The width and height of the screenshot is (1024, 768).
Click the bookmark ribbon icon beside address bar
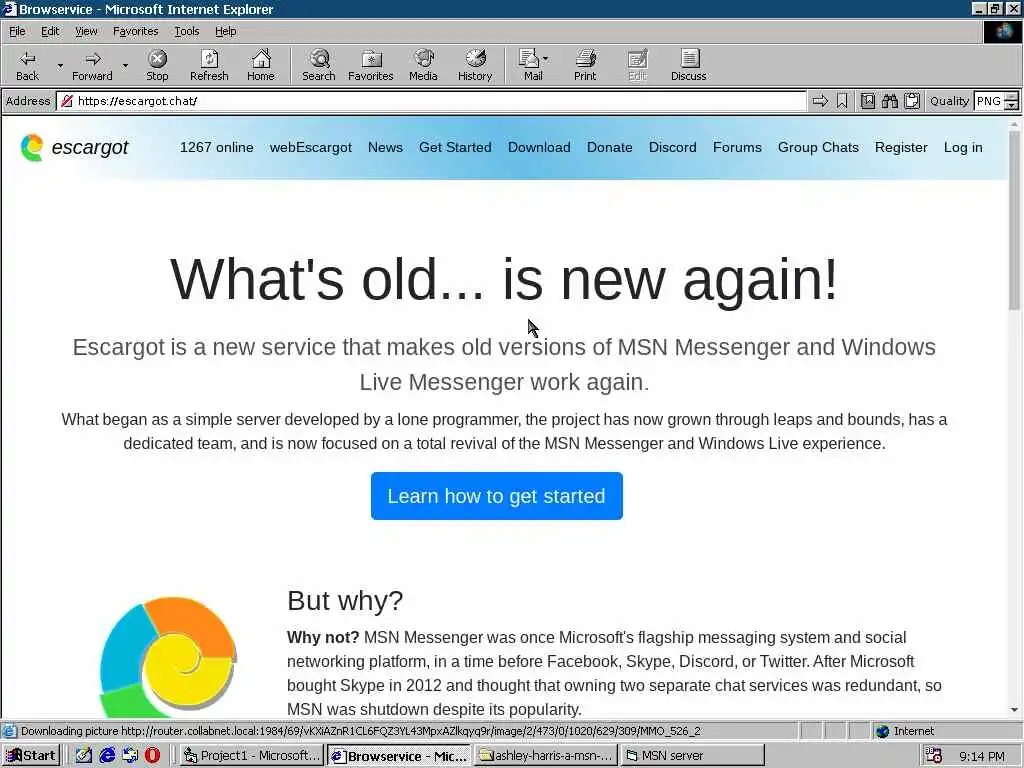coord(842,101)
